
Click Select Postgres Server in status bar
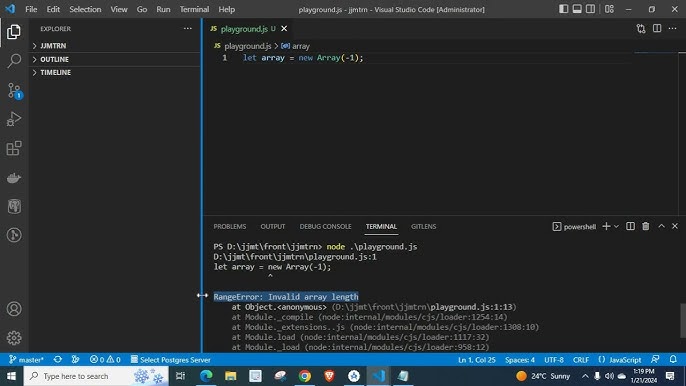click(x=171, y=360)
